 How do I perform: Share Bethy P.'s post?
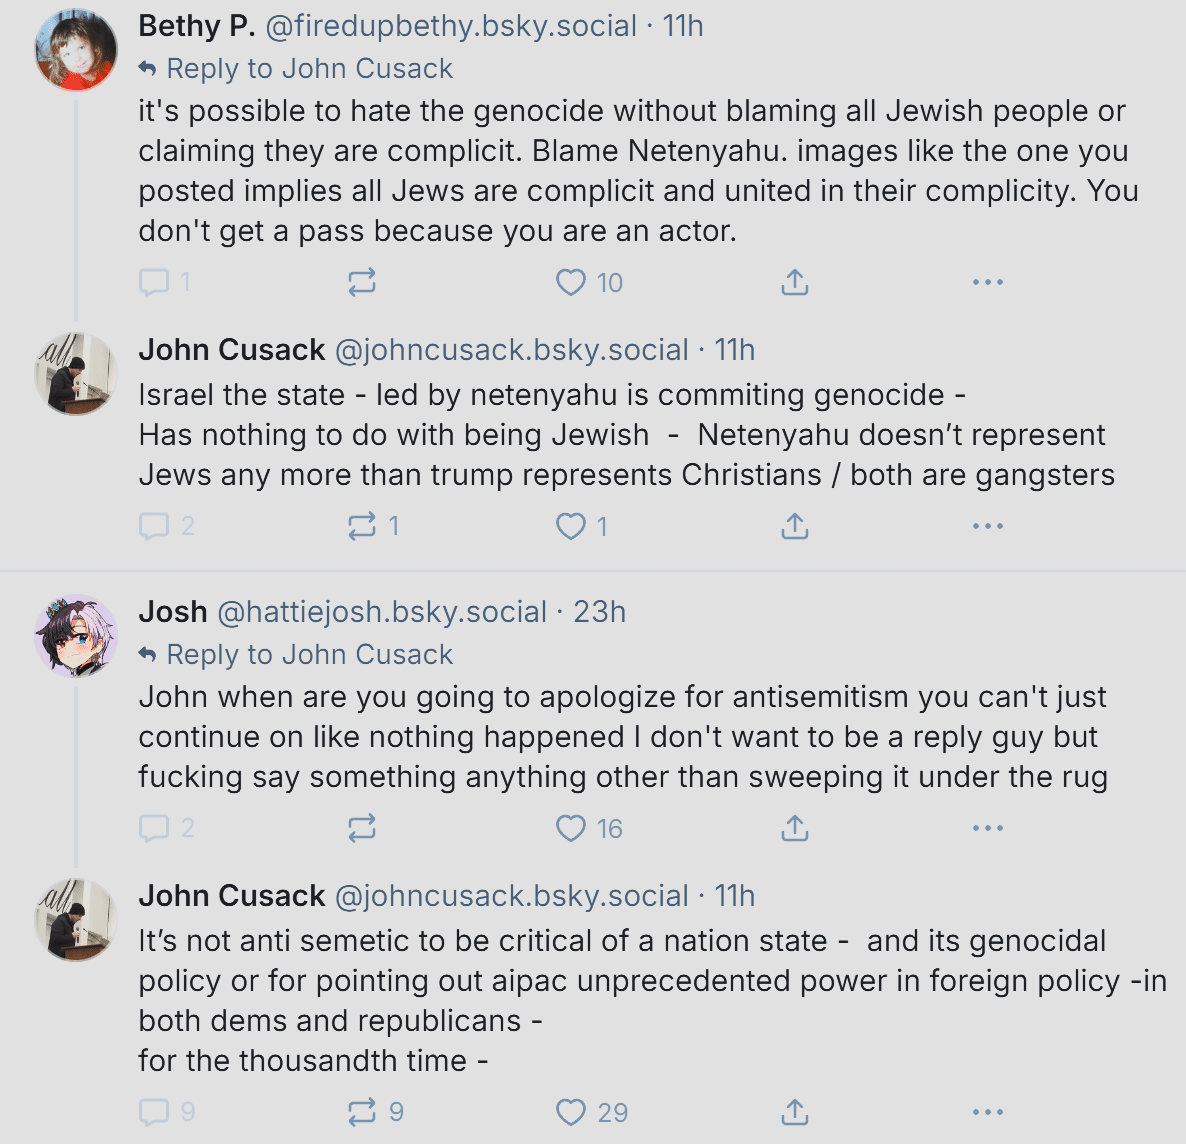click(x=794, y=282)
